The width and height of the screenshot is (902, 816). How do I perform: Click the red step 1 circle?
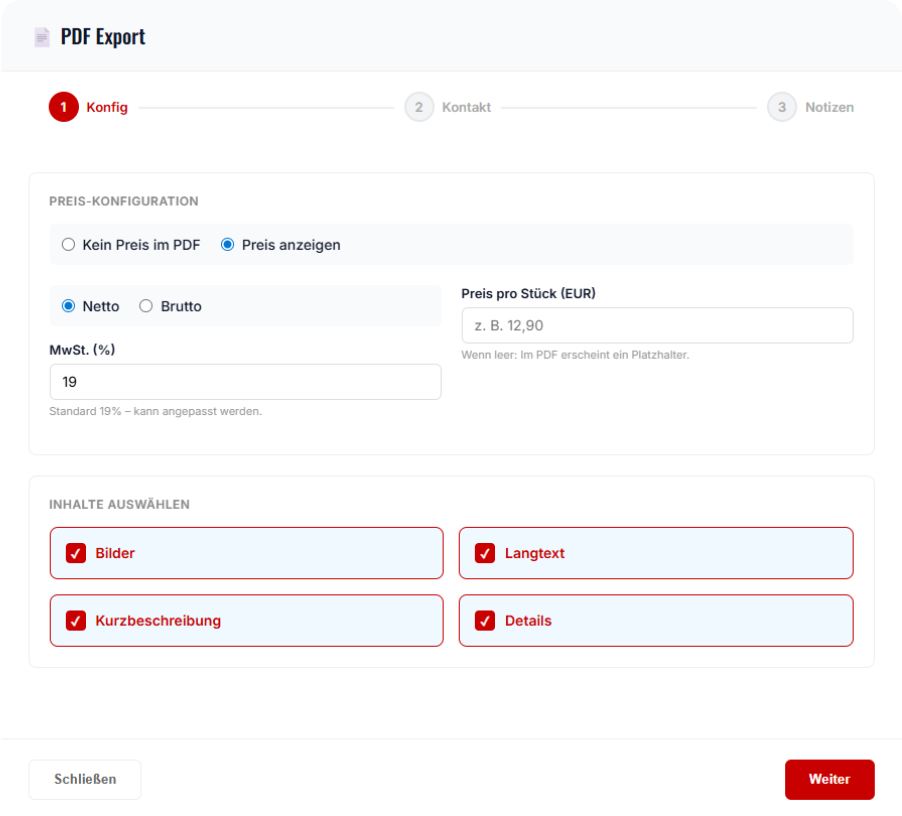(62, 107)
